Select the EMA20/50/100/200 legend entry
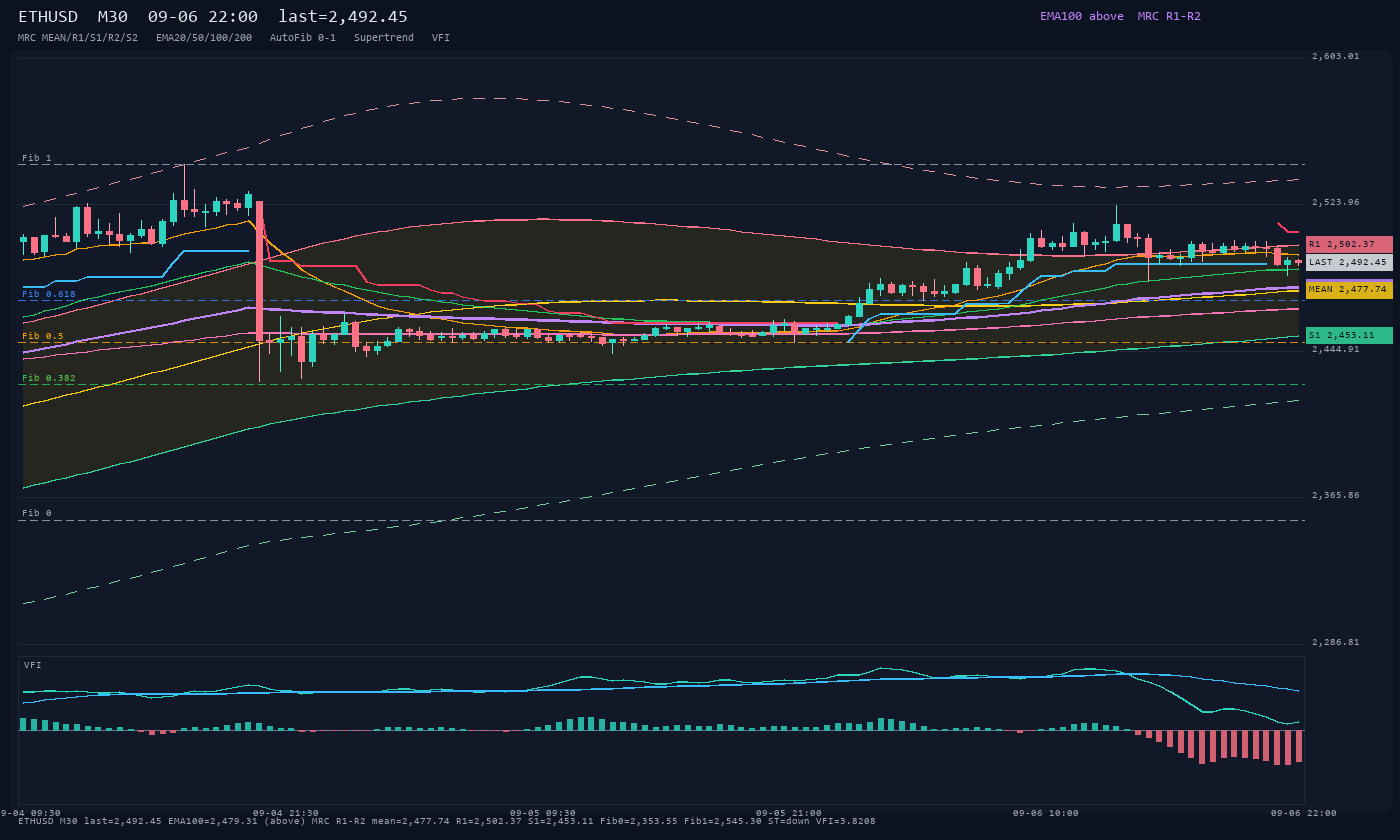 204,38
